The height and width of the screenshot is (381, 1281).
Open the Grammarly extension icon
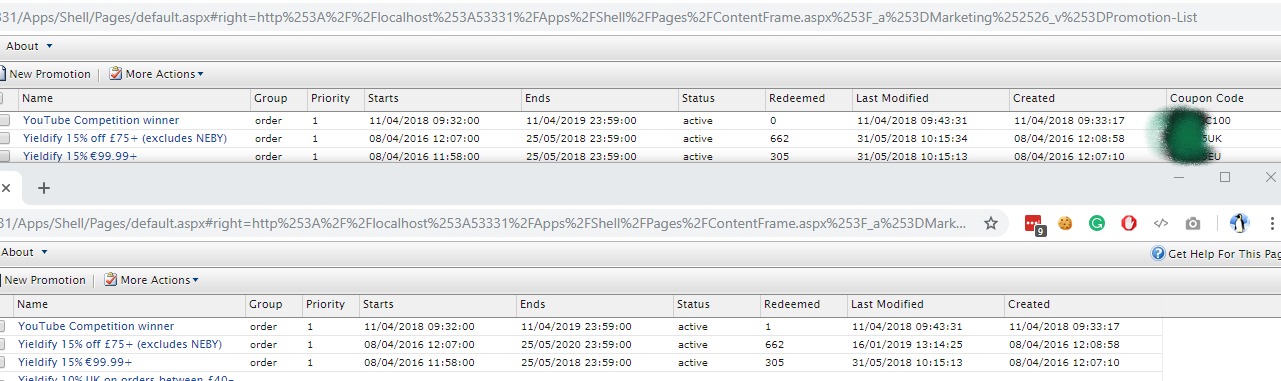tap(1097, 224)
